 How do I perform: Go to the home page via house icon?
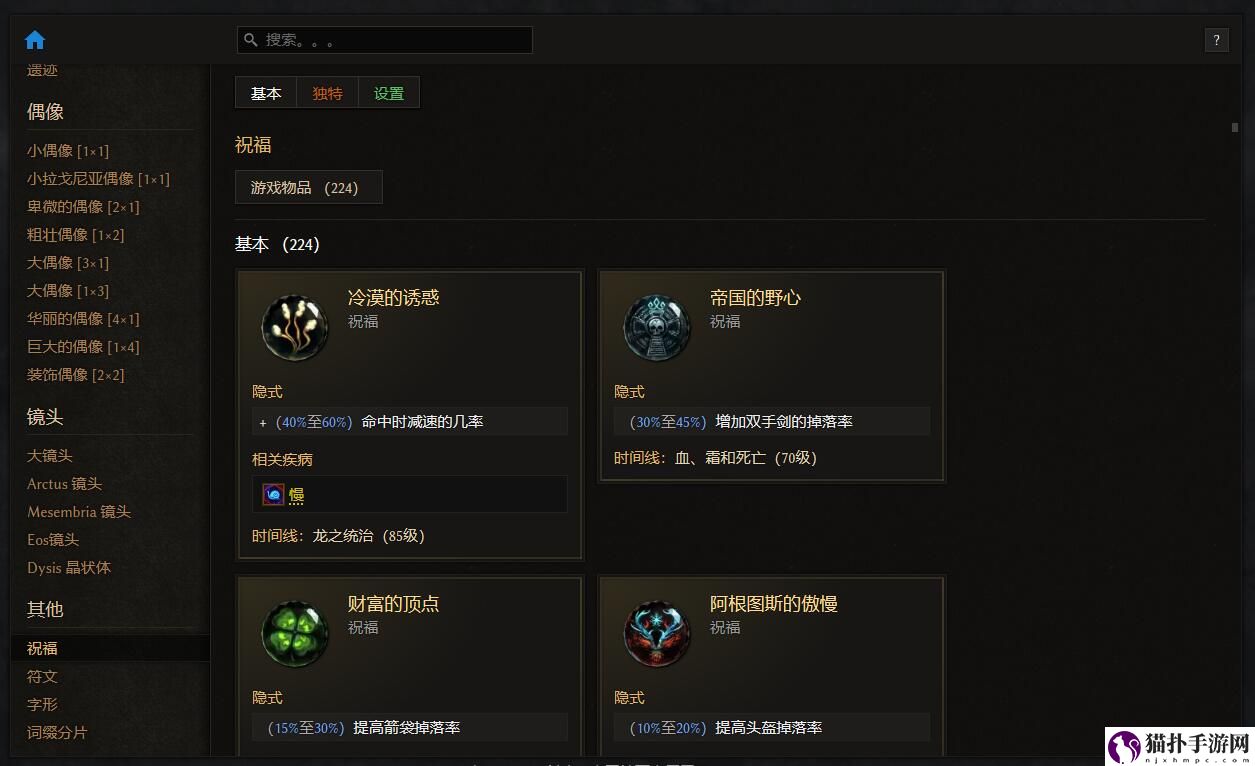[35, 40]
